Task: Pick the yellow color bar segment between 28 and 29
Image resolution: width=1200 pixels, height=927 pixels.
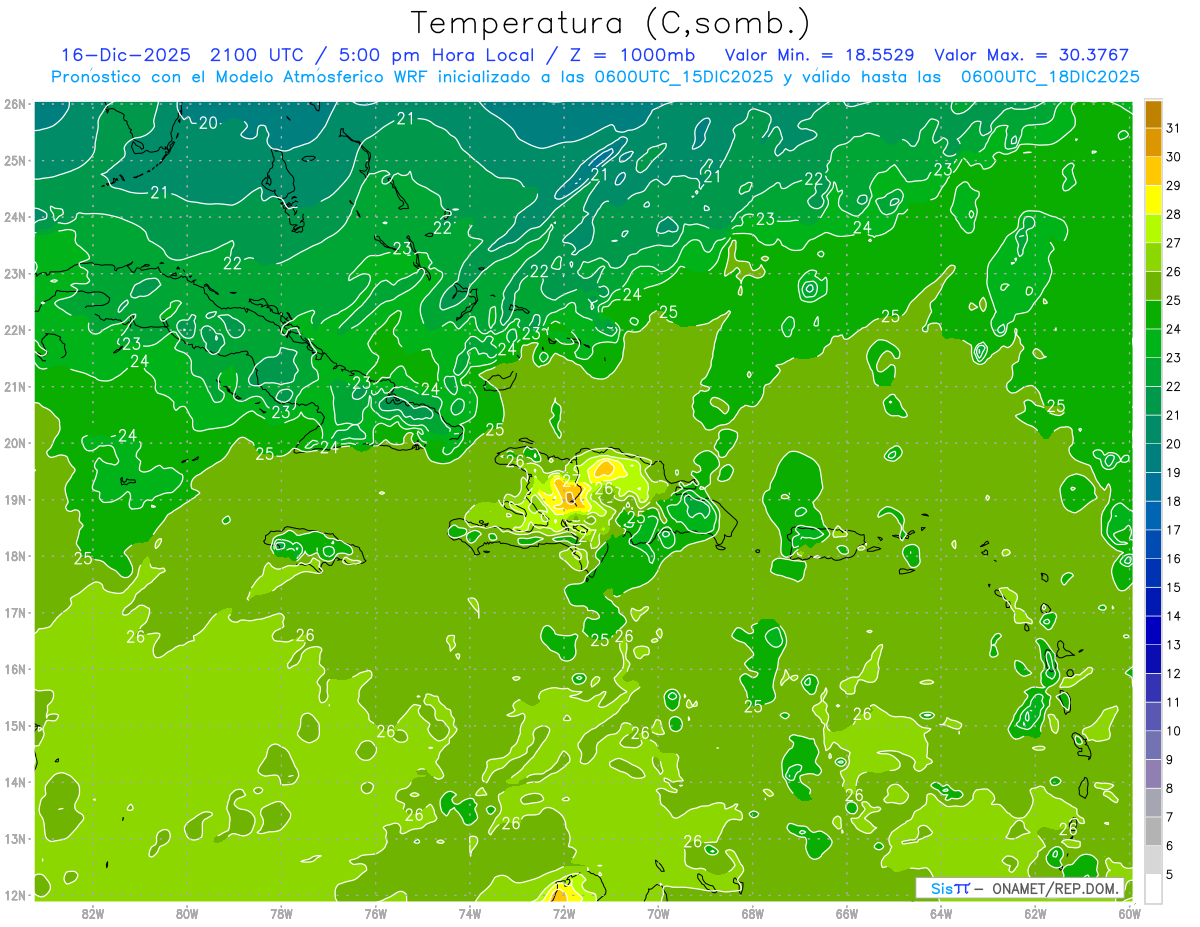Action: click(1153, 200)
